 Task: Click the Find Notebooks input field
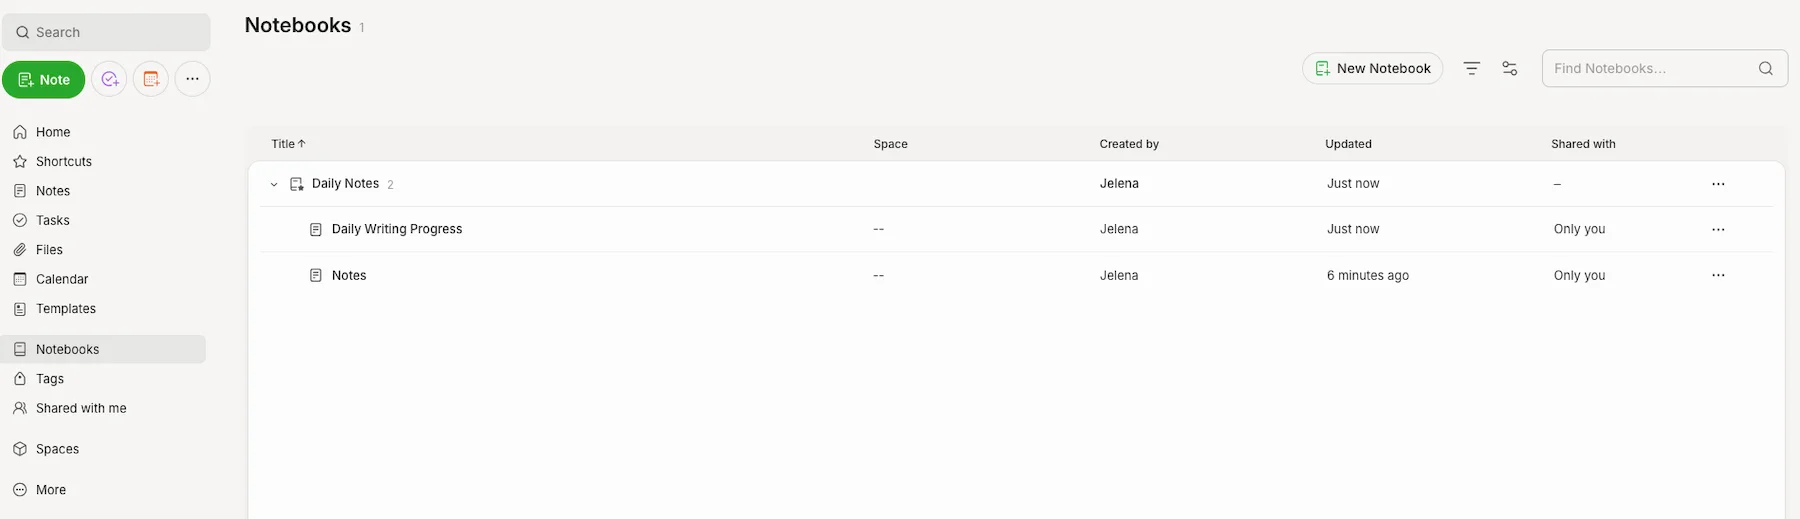1664,68
